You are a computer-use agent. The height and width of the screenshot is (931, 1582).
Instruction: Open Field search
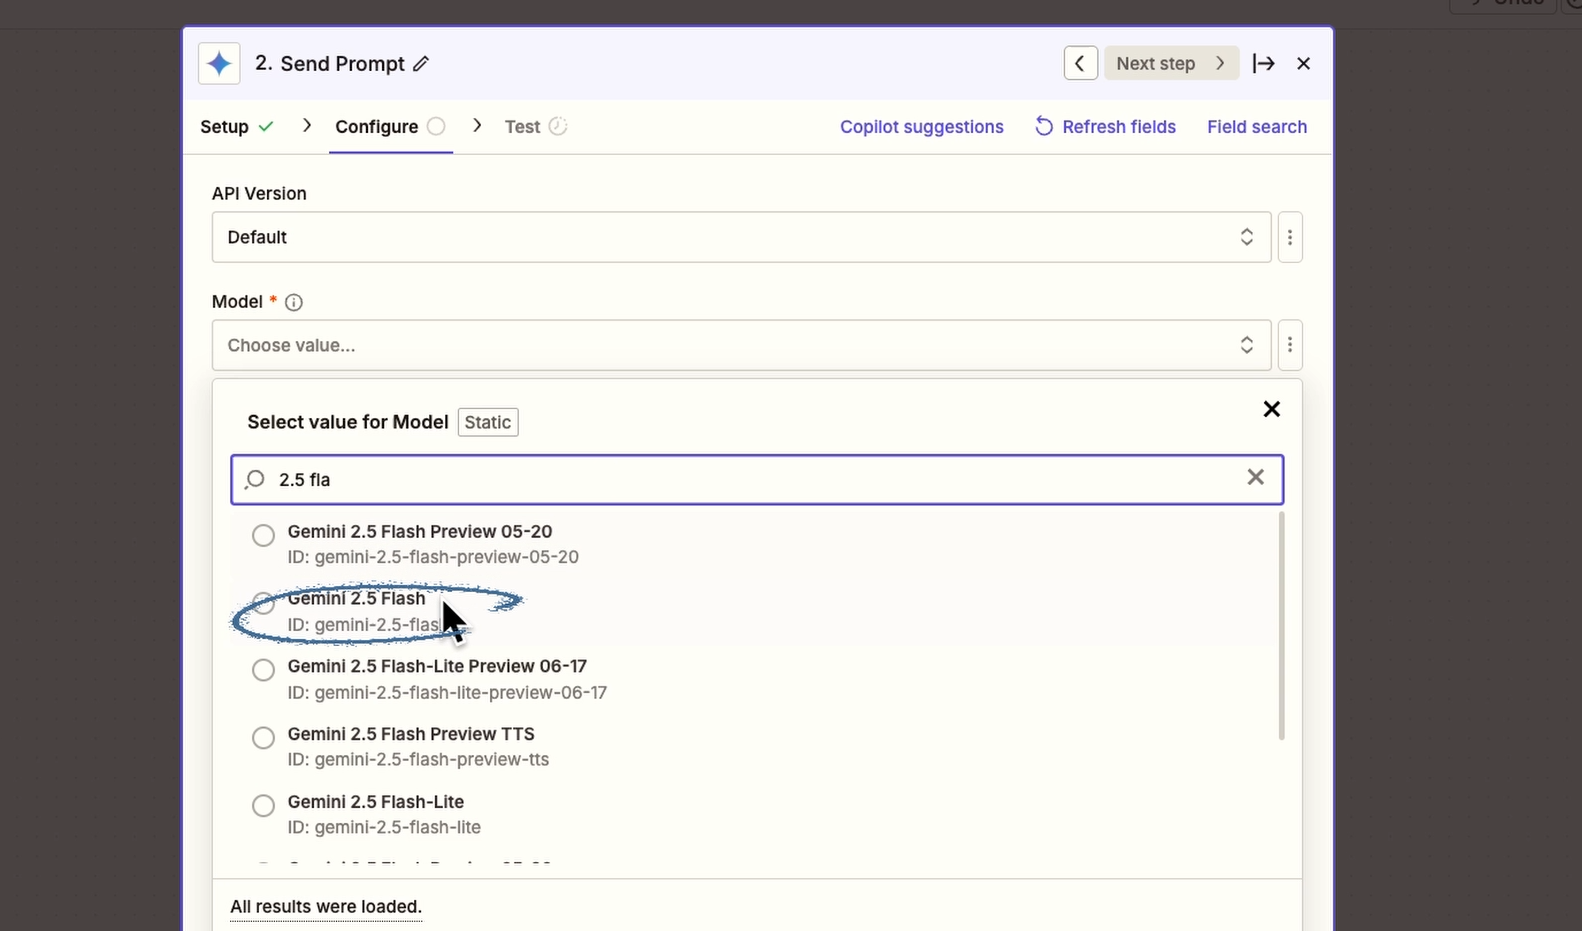[1257, 127]
